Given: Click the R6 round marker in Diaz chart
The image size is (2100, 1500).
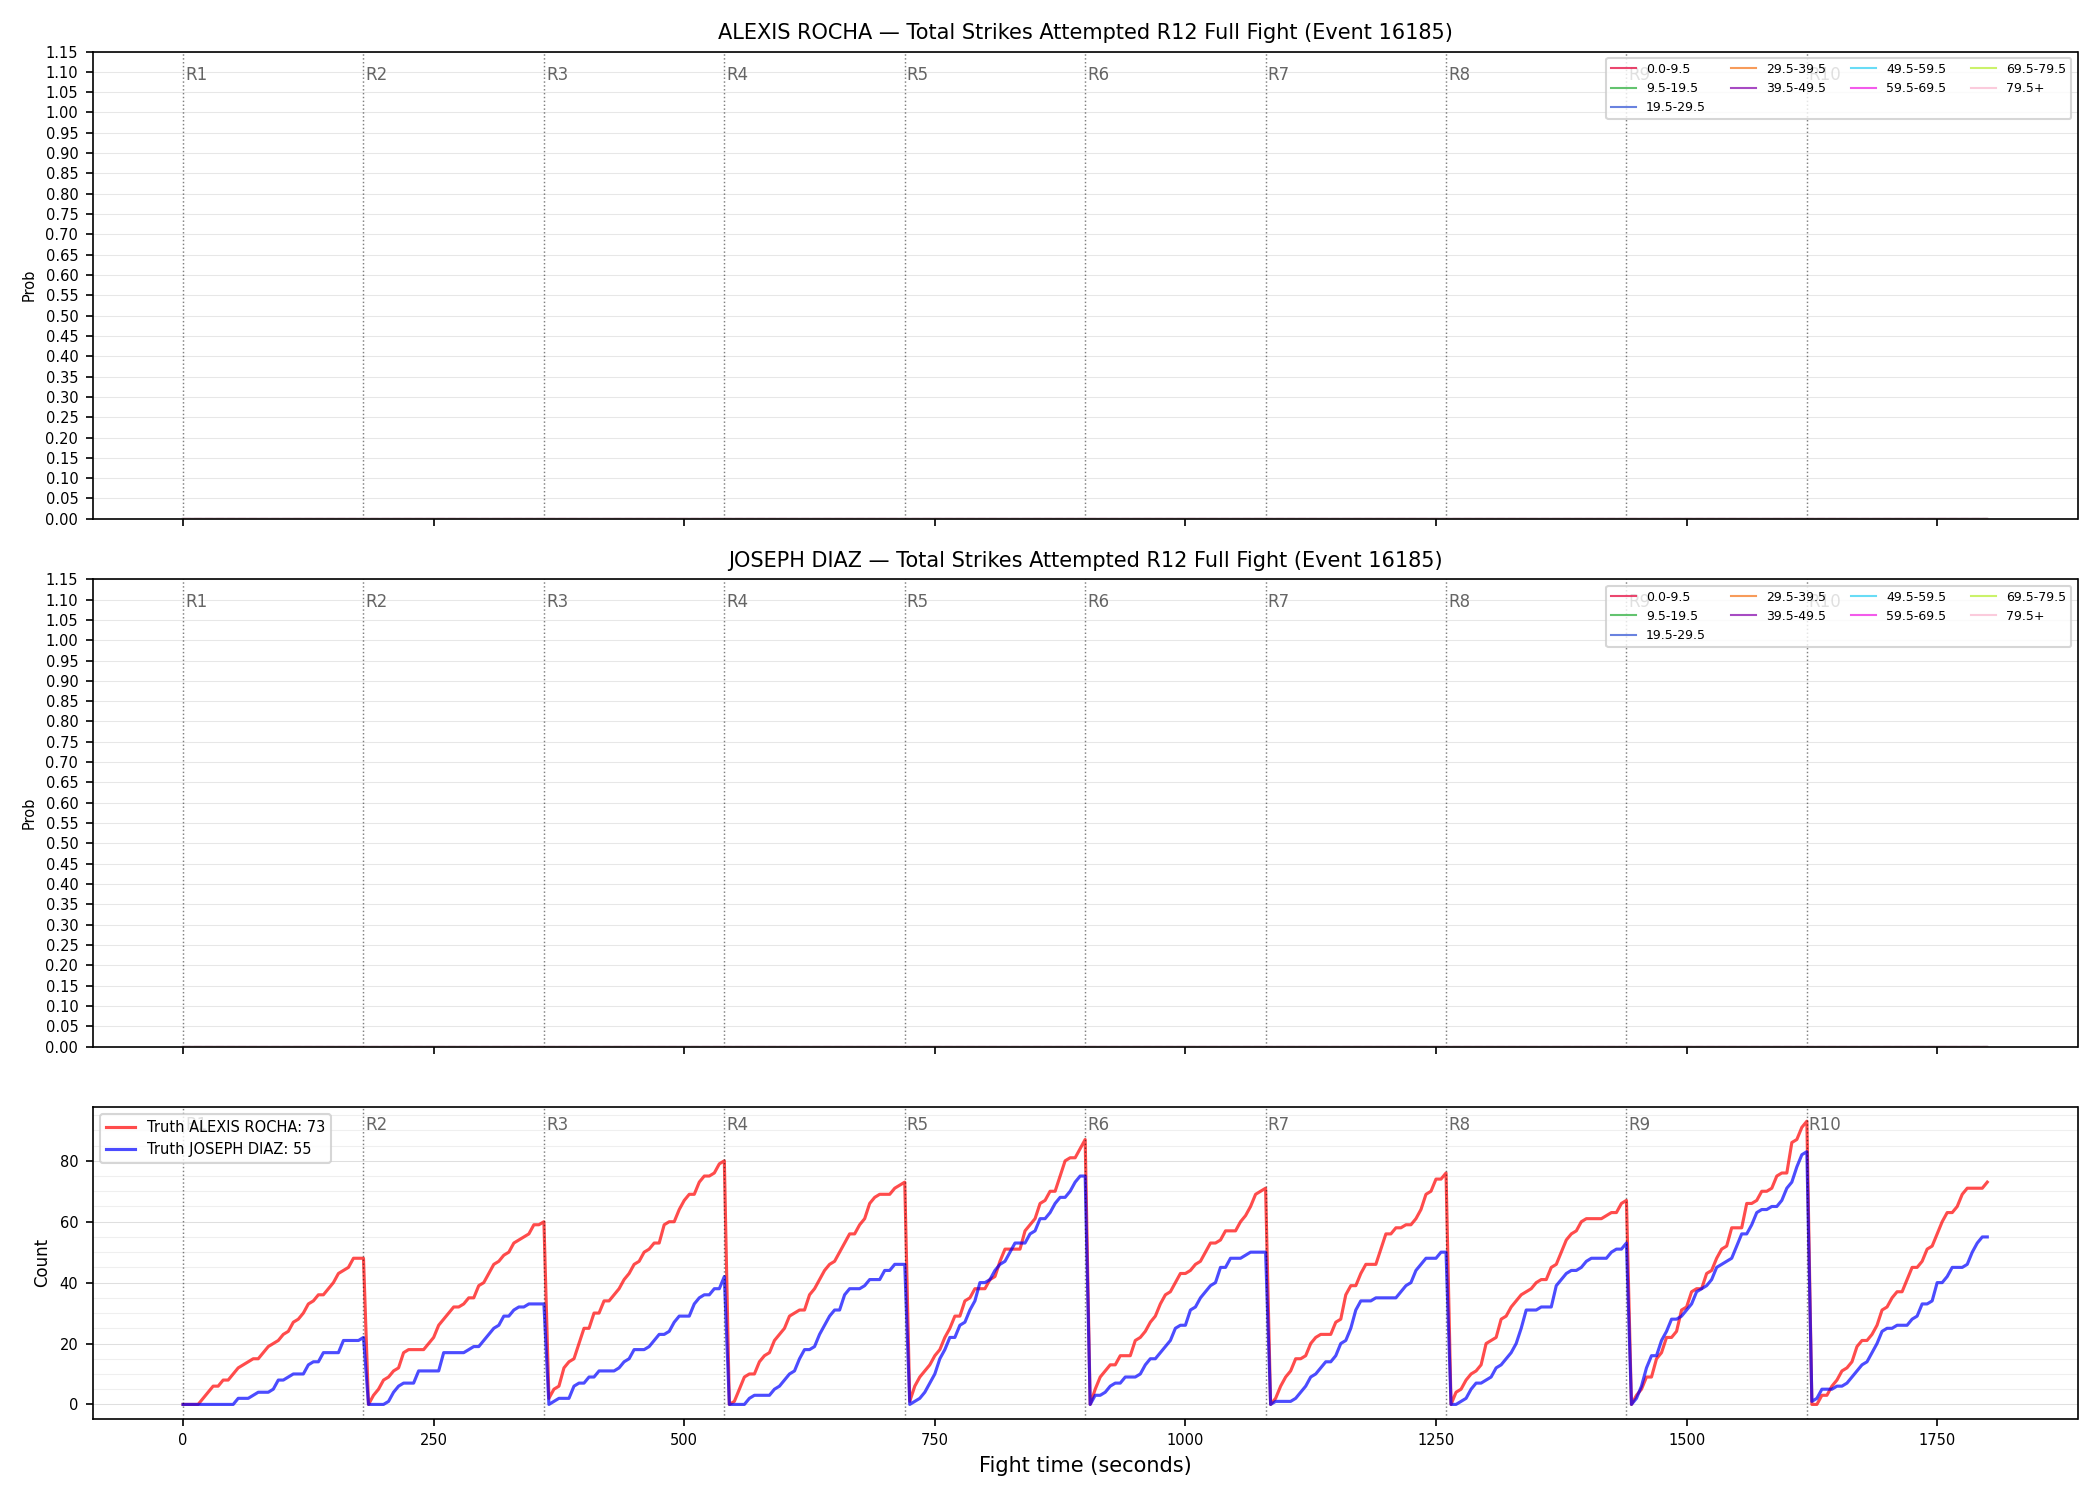Looking at the screenshot, I should point(1098,601).
